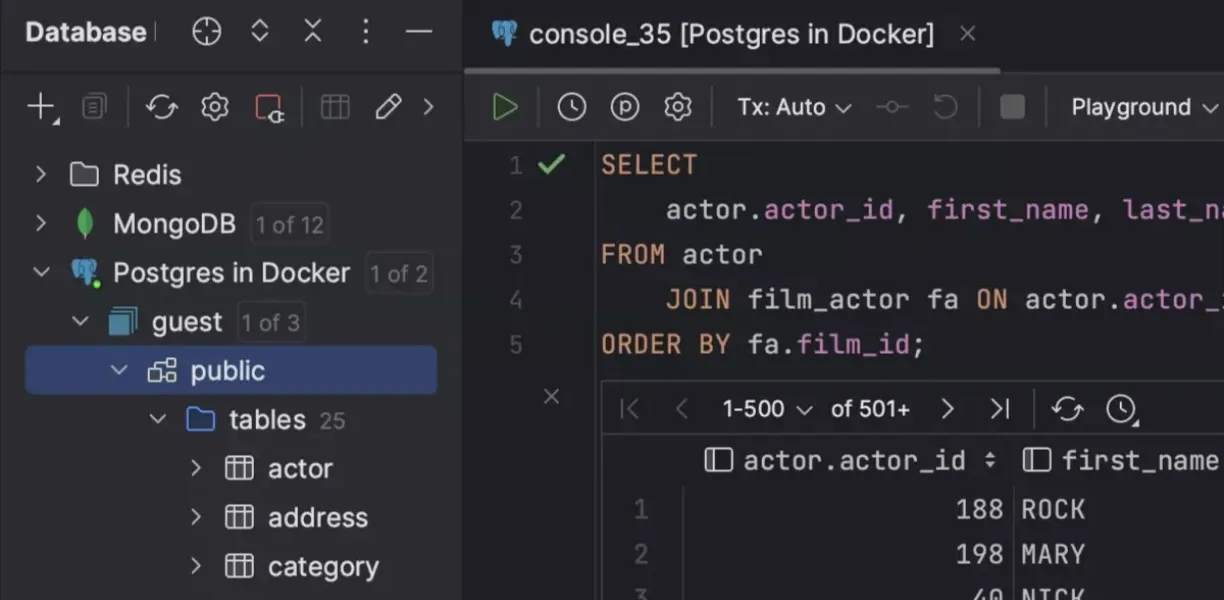Refresh the database tree with the arrows icon
Image resolution: width=1224 pixels, height=600 pixels.
point(161,107)
